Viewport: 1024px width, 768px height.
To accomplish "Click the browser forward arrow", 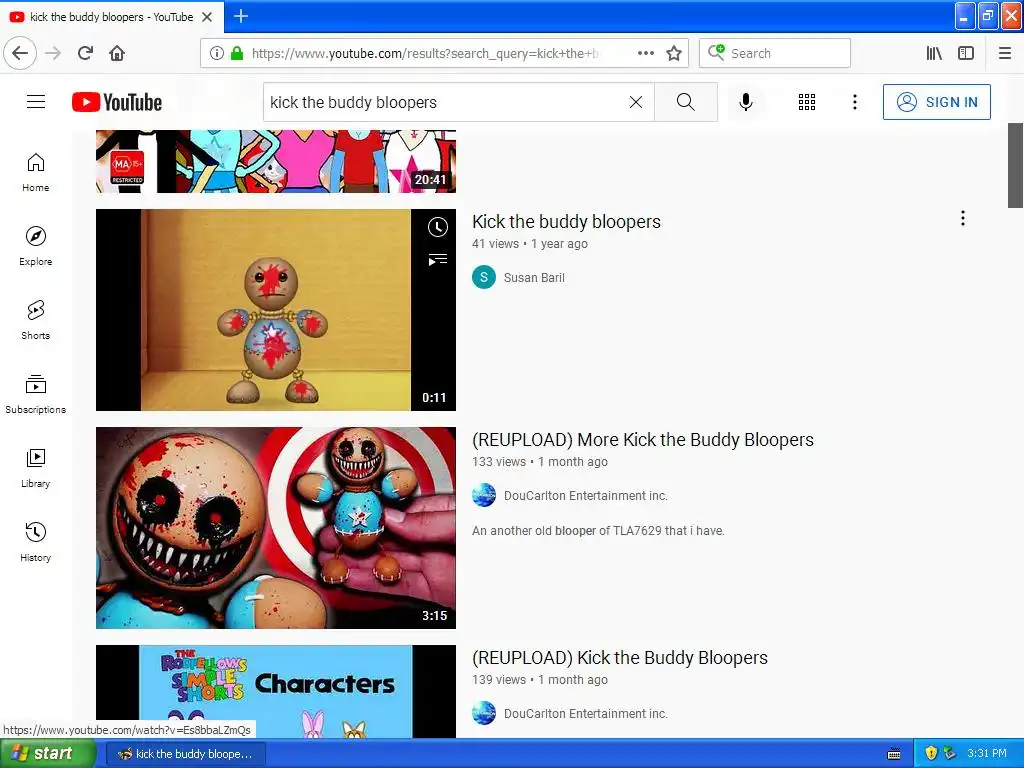I will click(x=54, y=53).
